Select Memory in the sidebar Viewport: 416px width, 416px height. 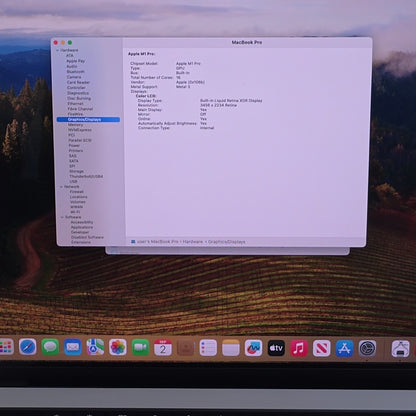click(76, 125)
